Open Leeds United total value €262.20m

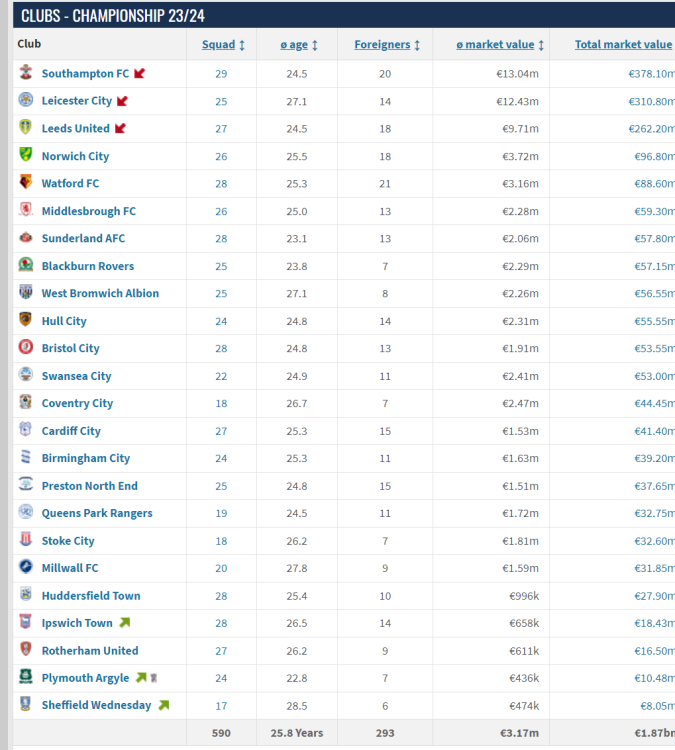[652, 129]
